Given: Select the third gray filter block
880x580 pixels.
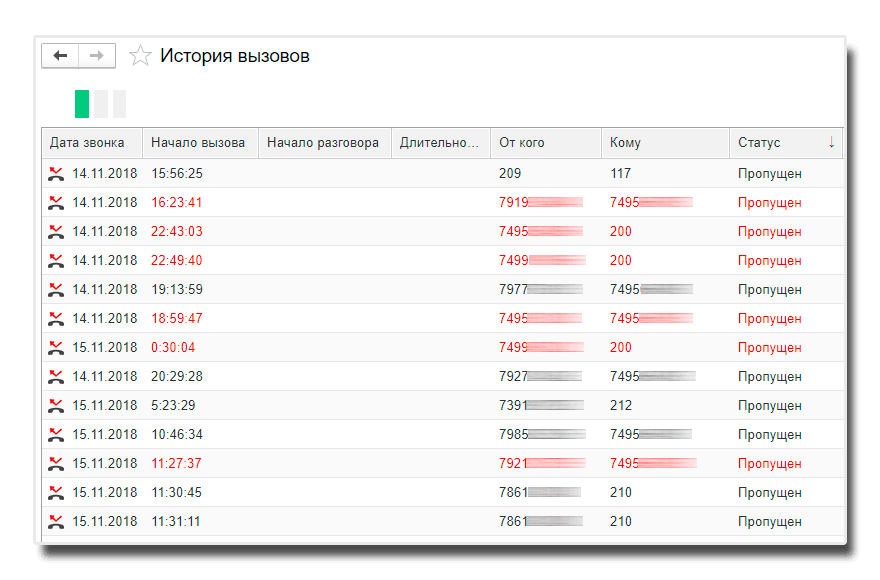Looking at the screenshot, I should coord(120,104).
